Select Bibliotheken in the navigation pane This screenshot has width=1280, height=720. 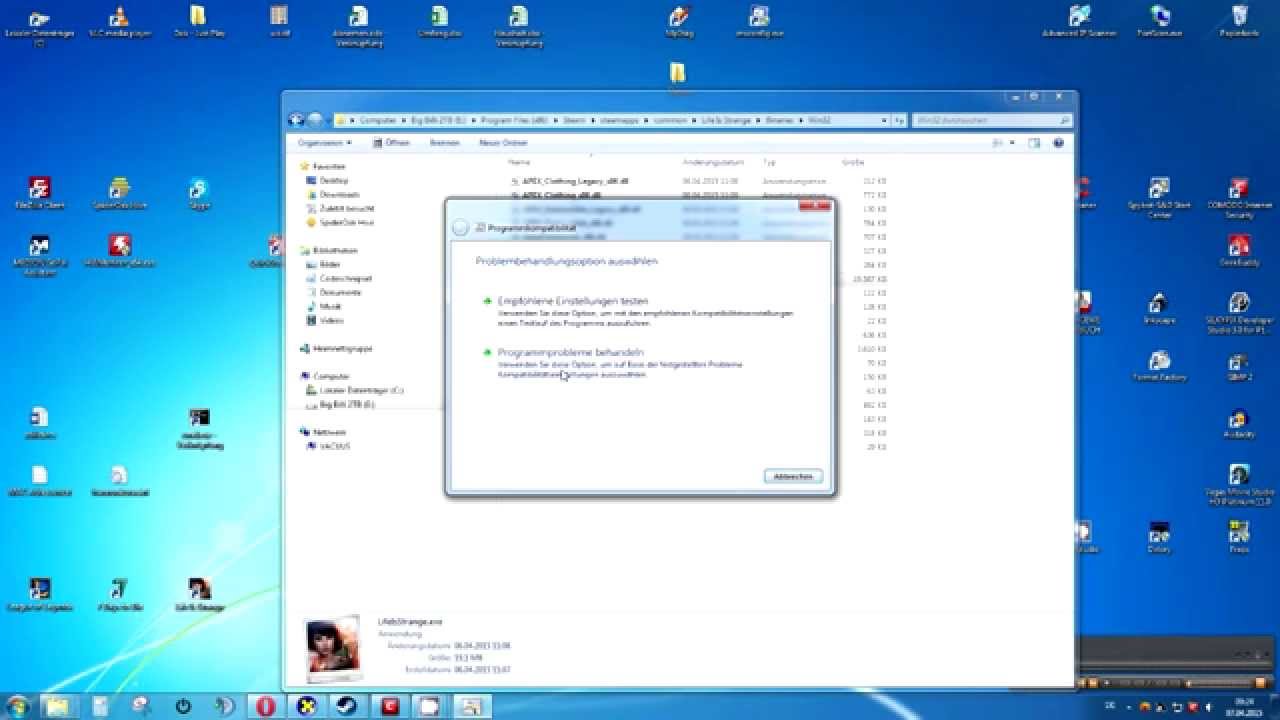(x=334, y=251)
